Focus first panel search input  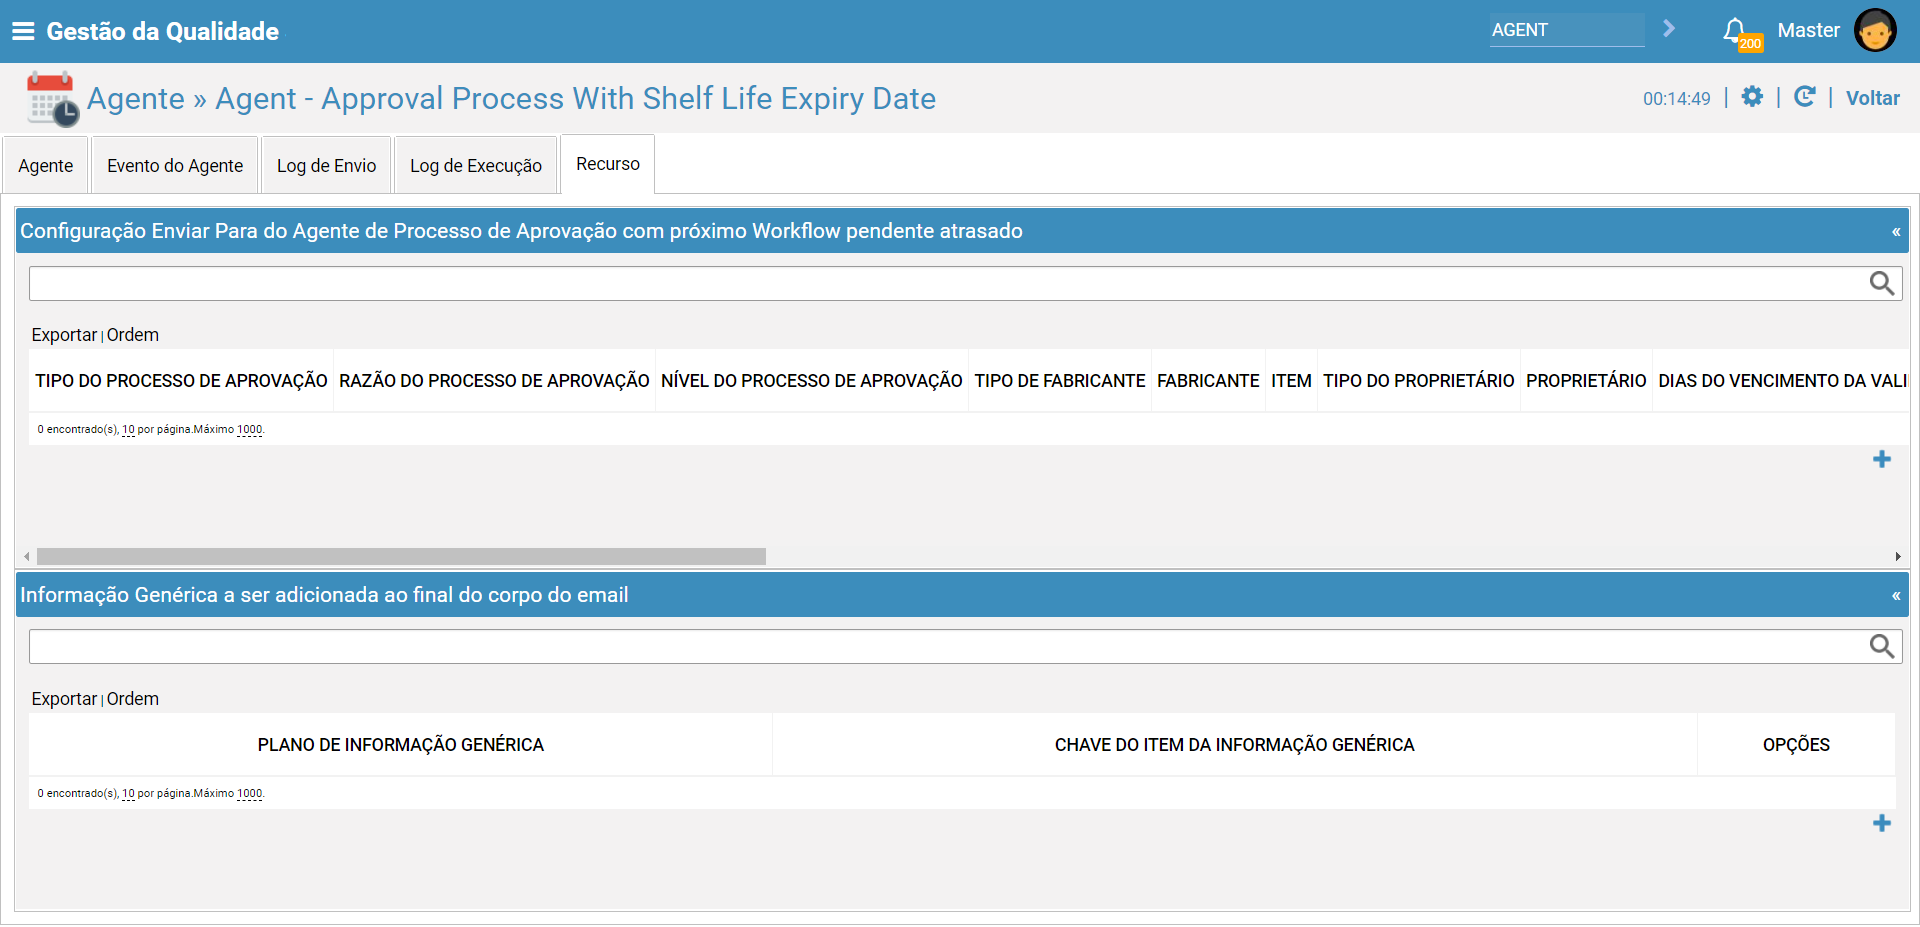[948, 284]
